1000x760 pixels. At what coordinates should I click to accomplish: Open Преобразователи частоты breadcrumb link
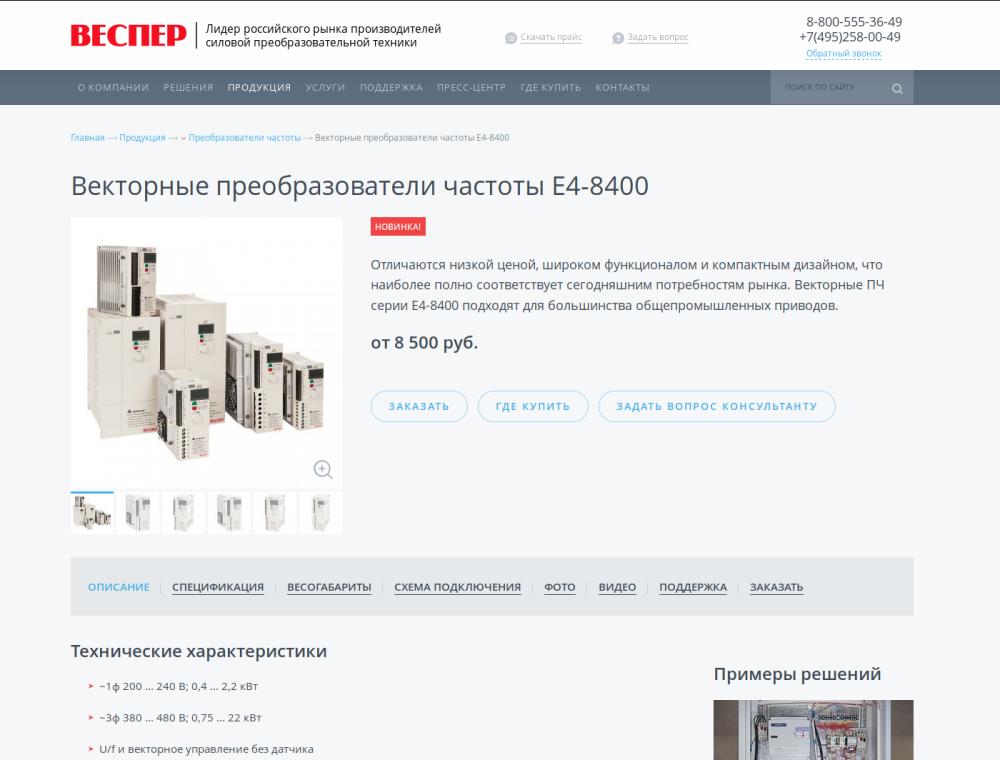pos(244,138)
